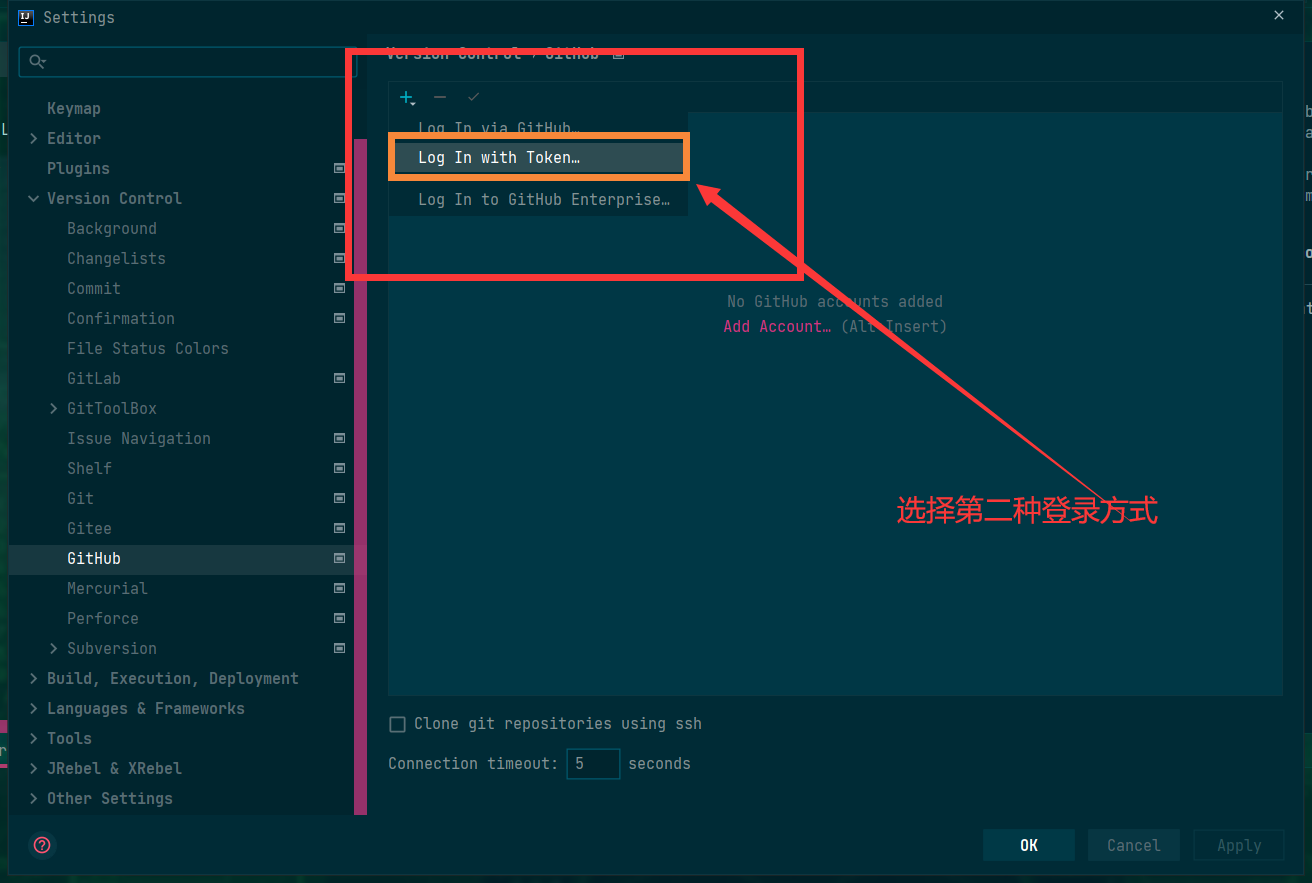
Task: Click the IntelliJ icon in title bar
Action: click(26, 17)
